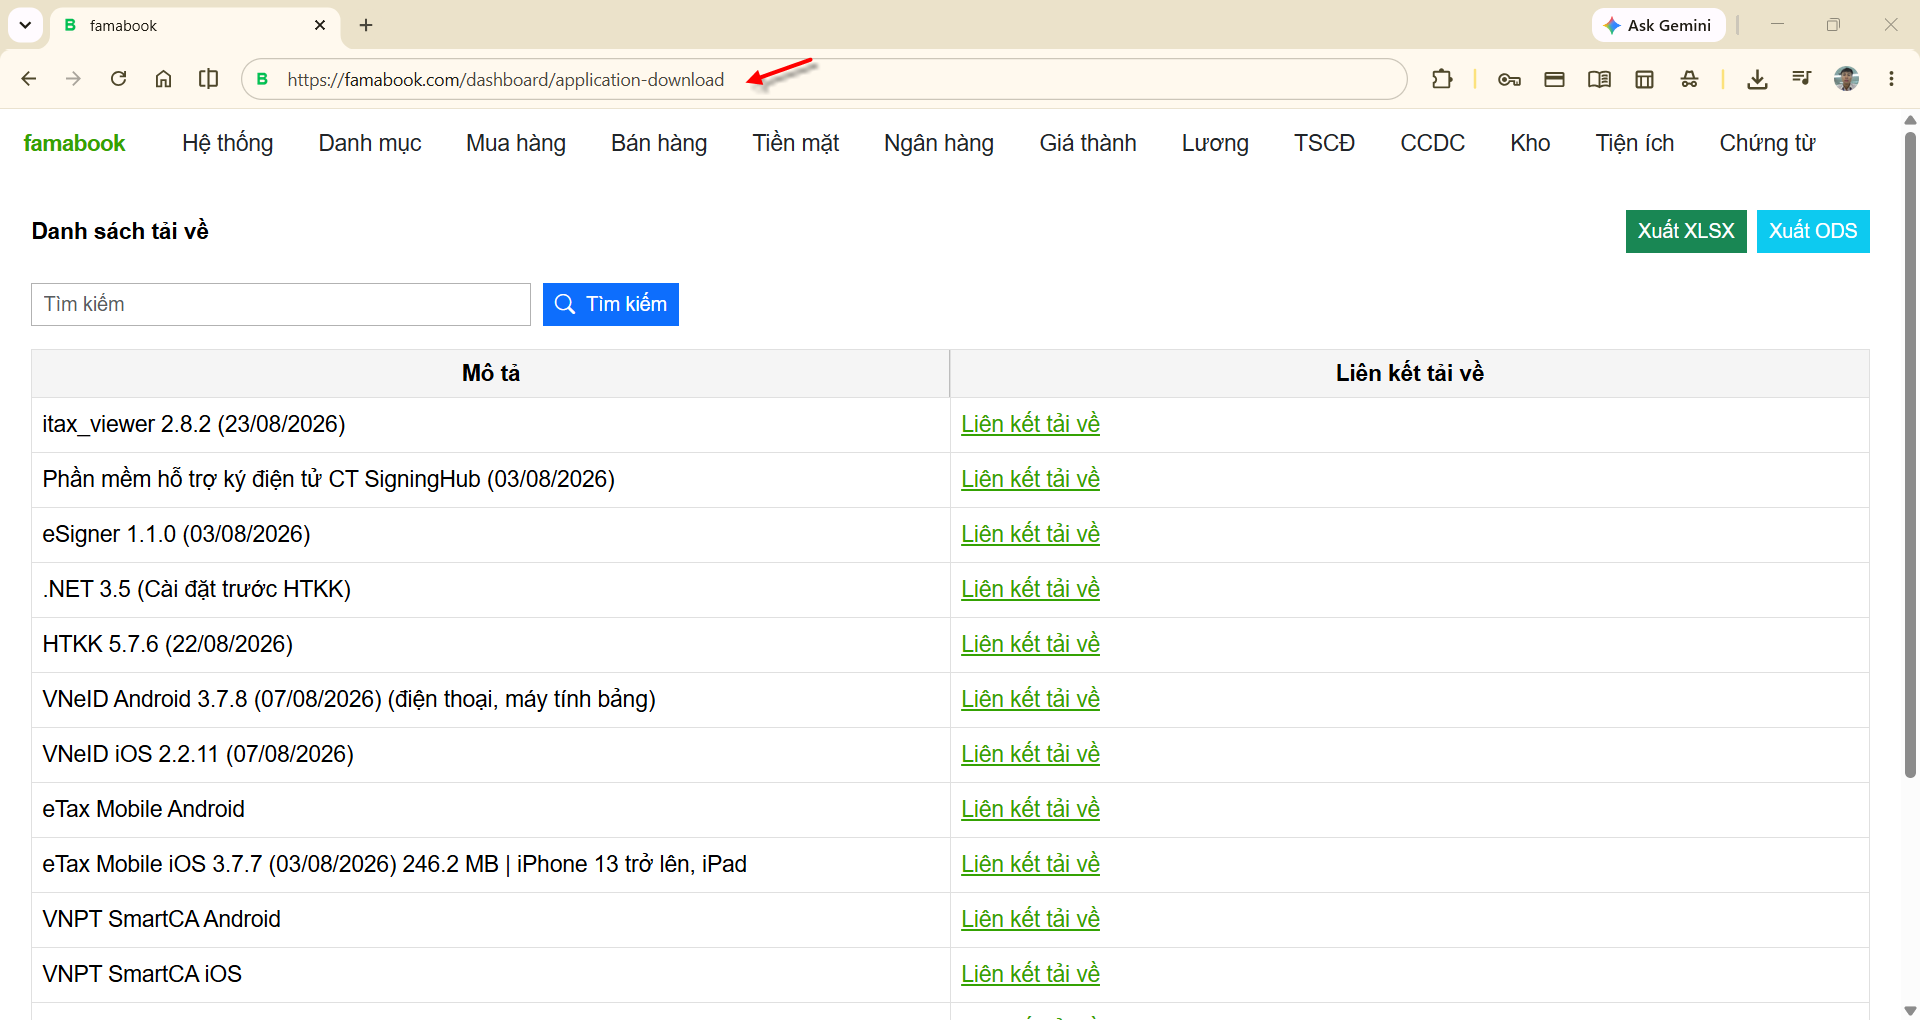
Task: Focus the Tìm kiếm search field
Action: tap(281, 304)
